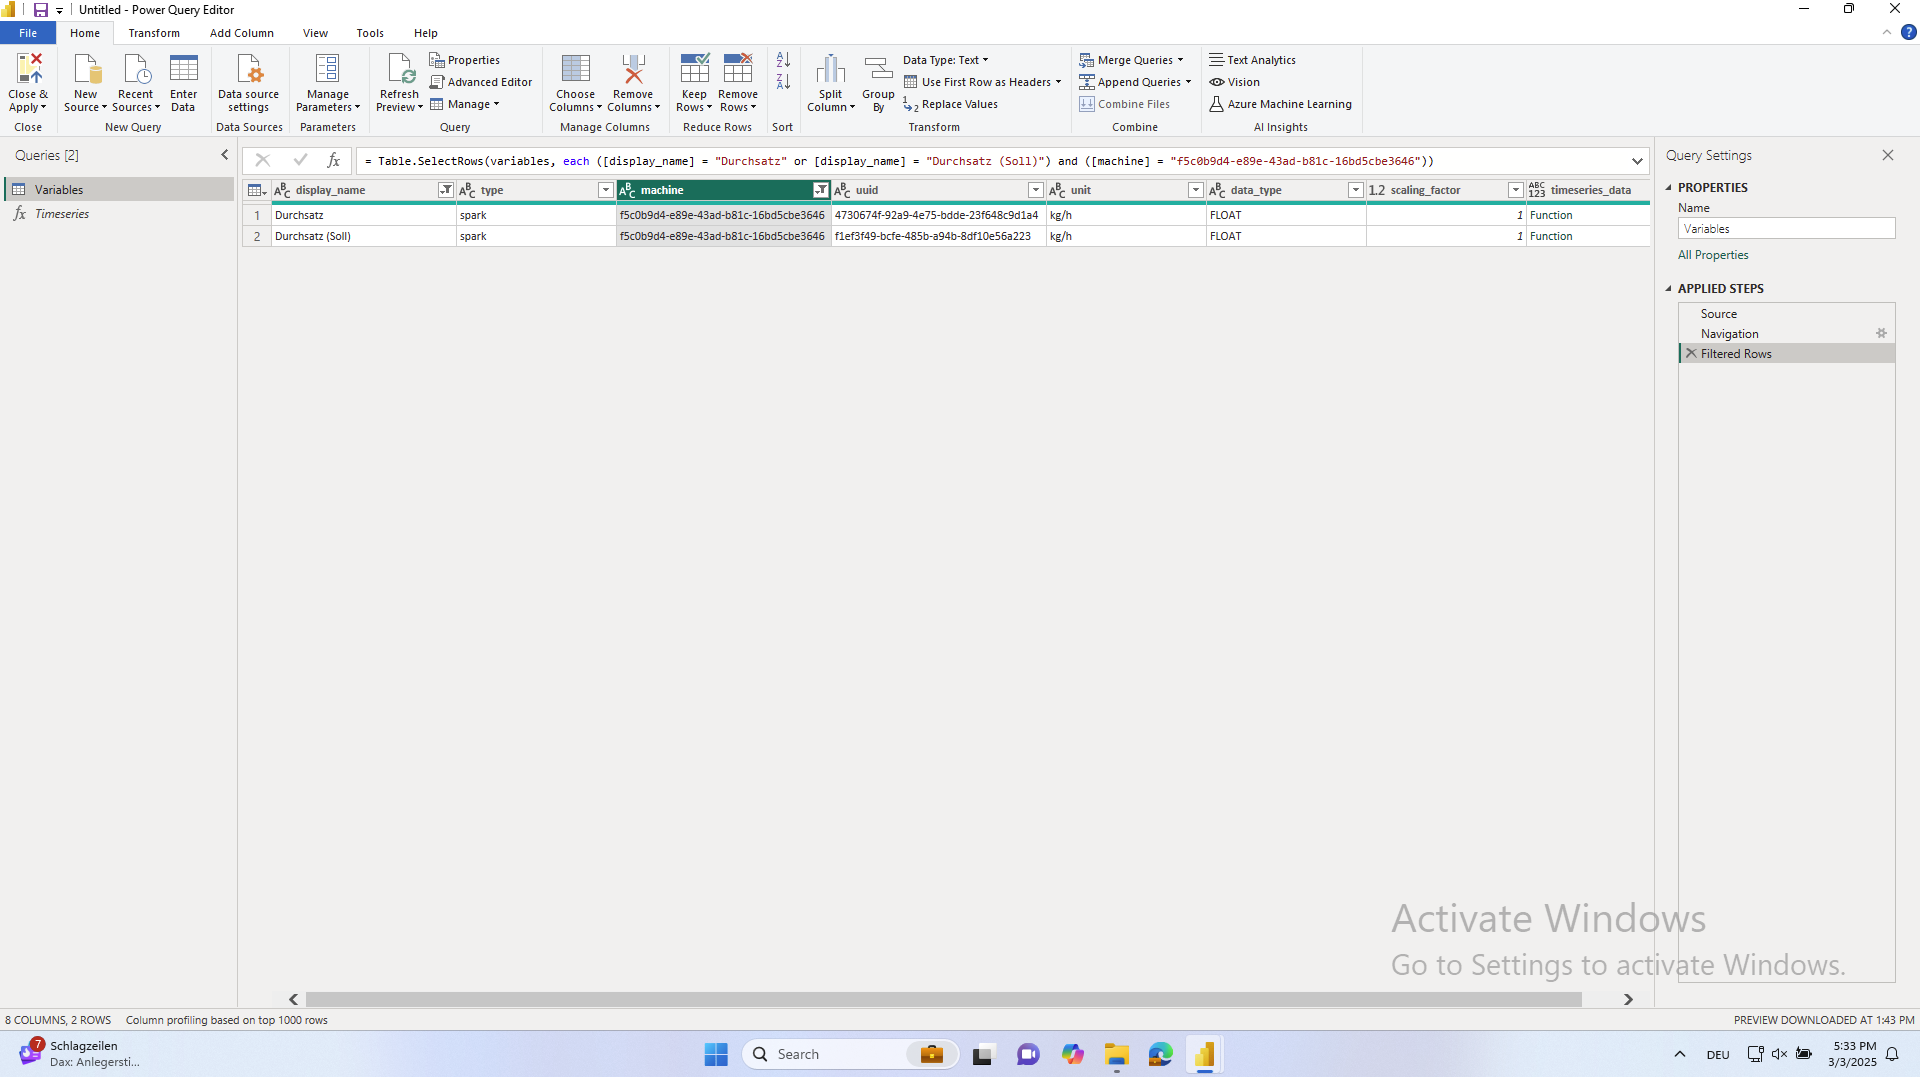Open filter dropdown on display_name column
Image resolution: width=1920 pixels, height=1077 pixels.
445,190
